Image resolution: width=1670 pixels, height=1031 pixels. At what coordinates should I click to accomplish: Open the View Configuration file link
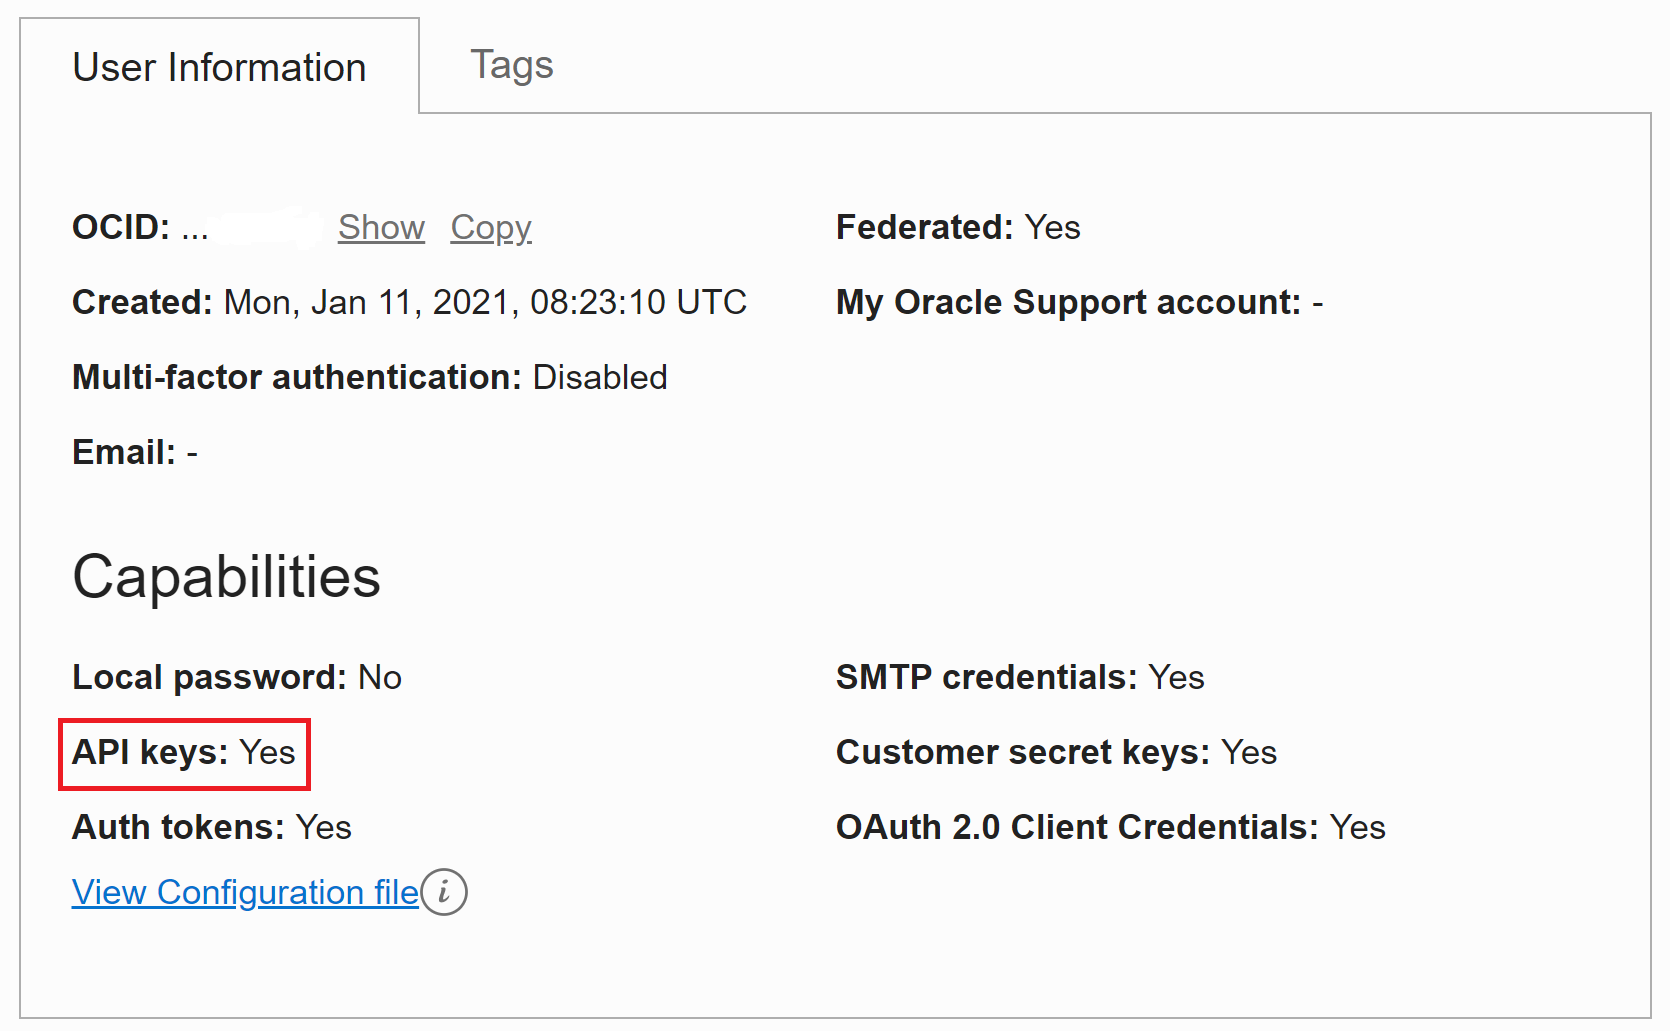pyautogui.click(x=245, y=892)
